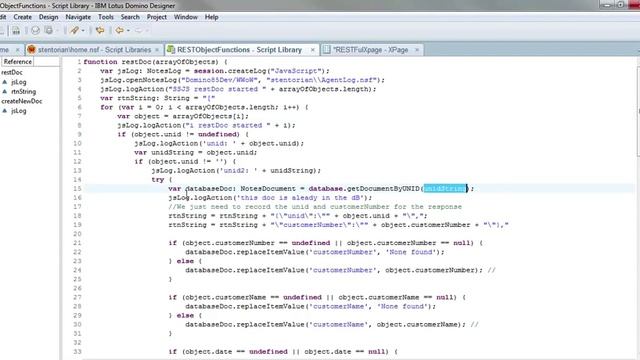
Task: Click the 'else' keyword on line 23
Action: [x=185, y=261]
